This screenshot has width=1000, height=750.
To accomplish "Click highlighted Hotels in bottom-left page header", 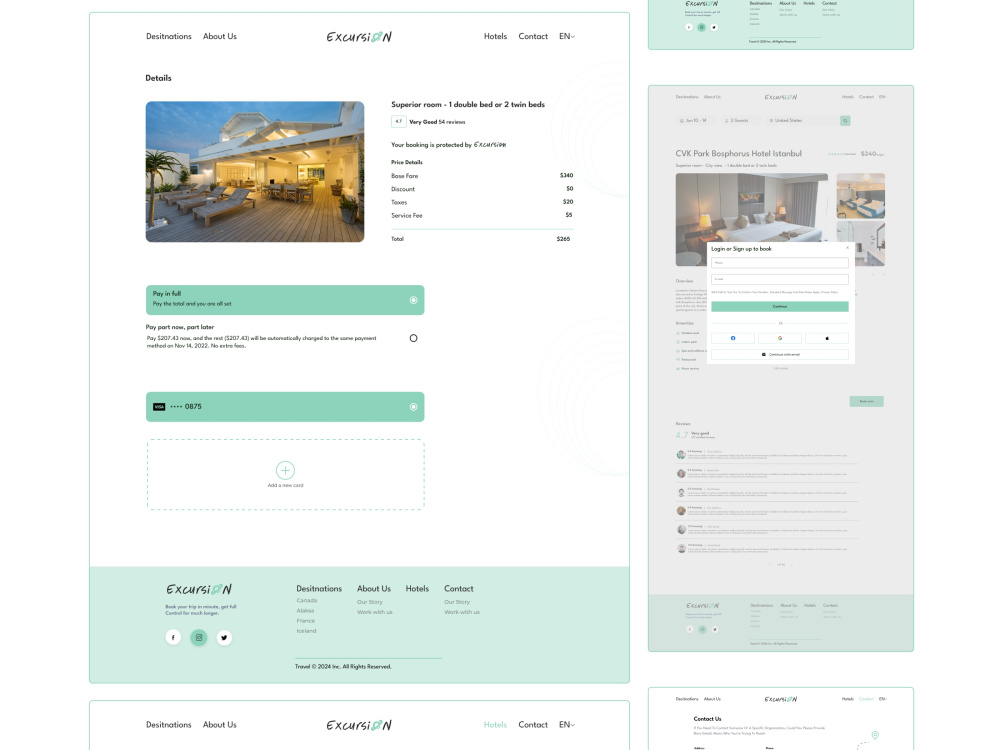I will coord(495,724).
